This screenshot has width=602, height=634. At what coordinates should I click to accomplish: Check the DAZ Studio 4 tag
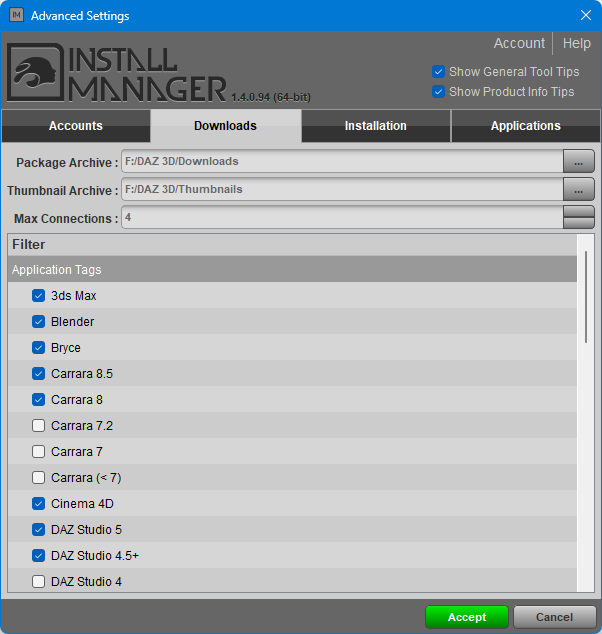click(x=39, y=582)
